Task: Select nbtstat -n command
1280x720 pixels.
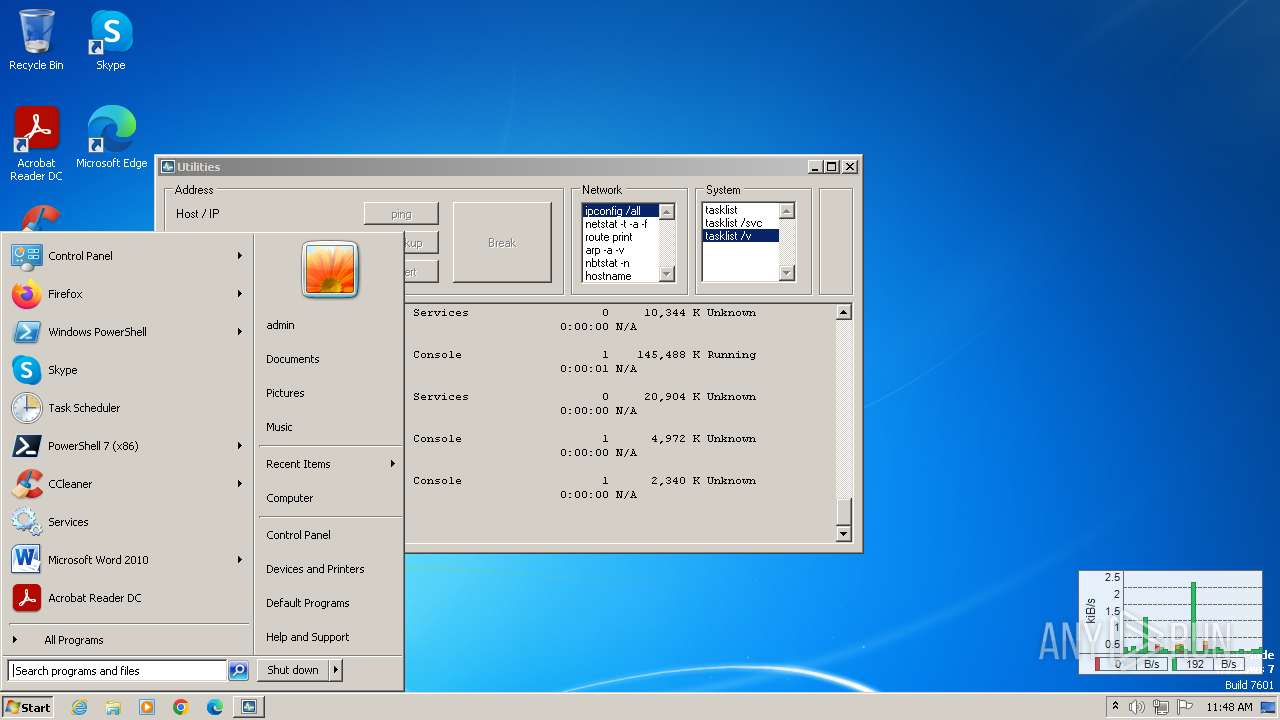Action: point(620,263)
